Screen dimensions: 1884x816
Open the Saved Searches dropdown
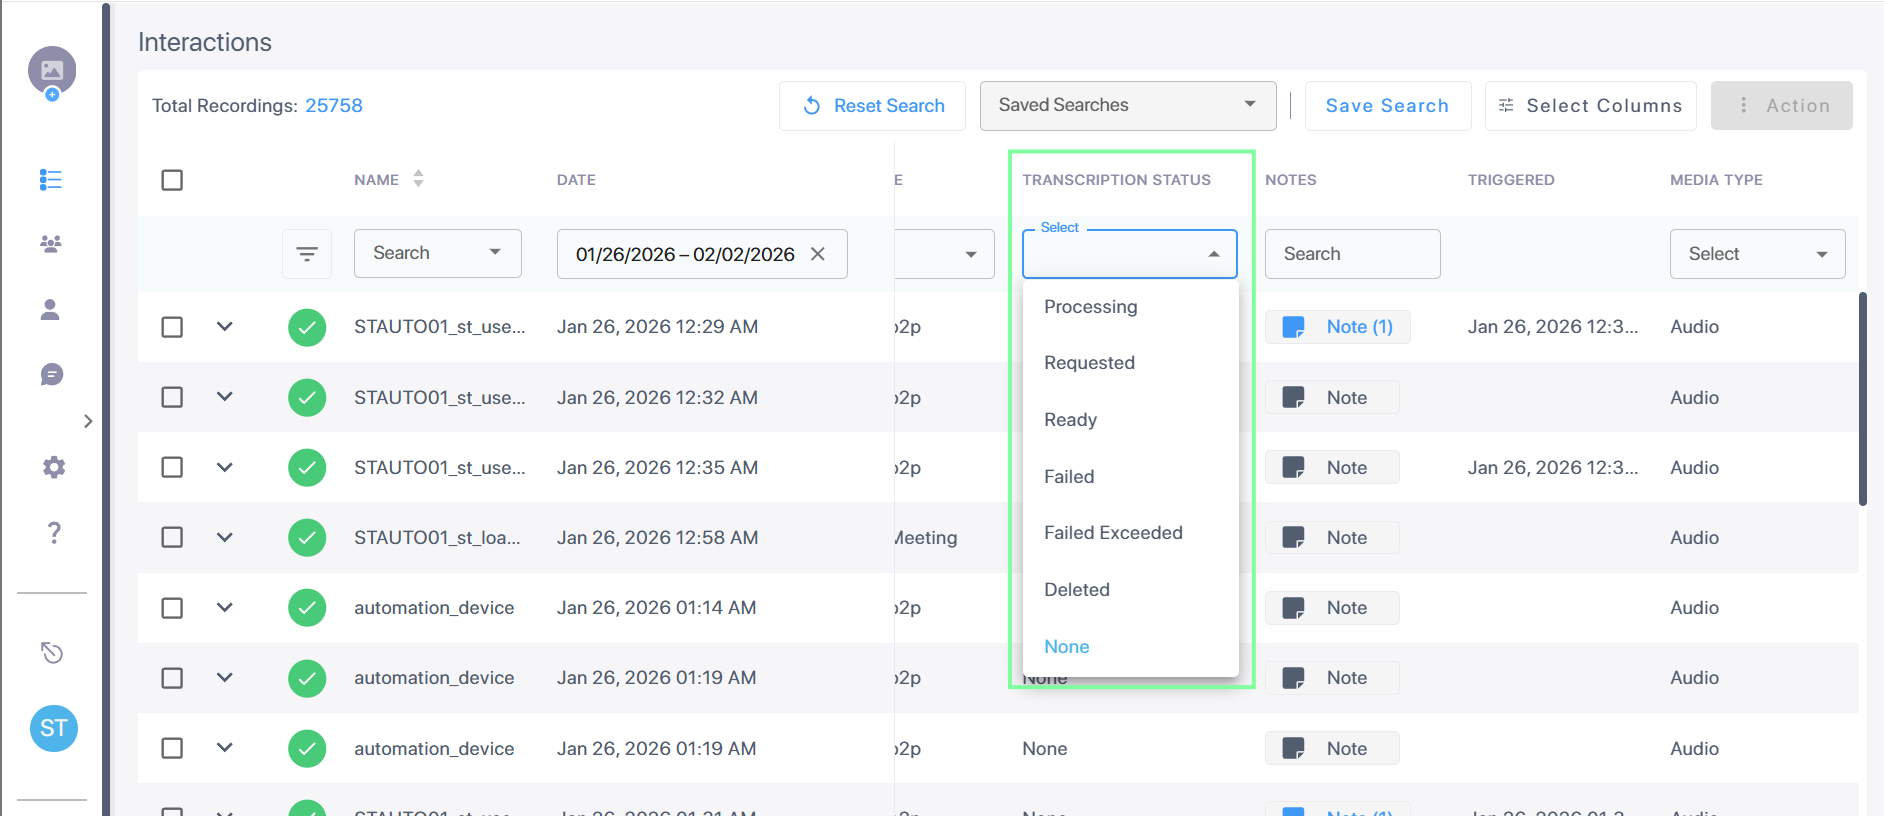(1127, 105)
